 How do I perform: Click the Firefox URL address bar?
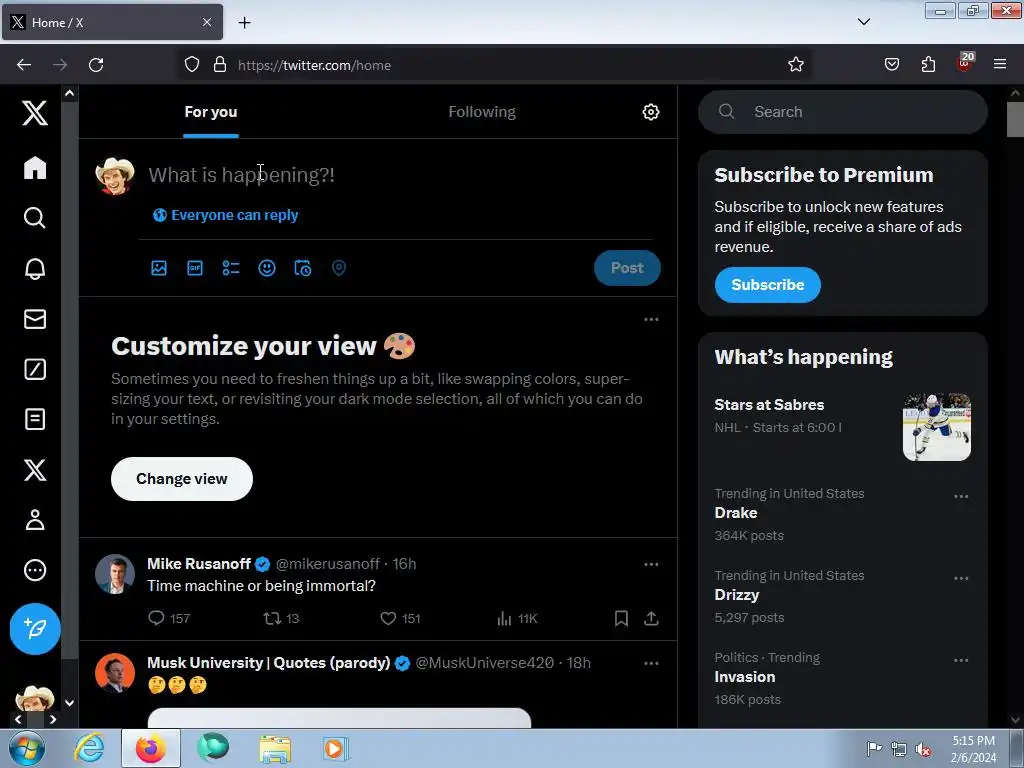pos(496,65)
